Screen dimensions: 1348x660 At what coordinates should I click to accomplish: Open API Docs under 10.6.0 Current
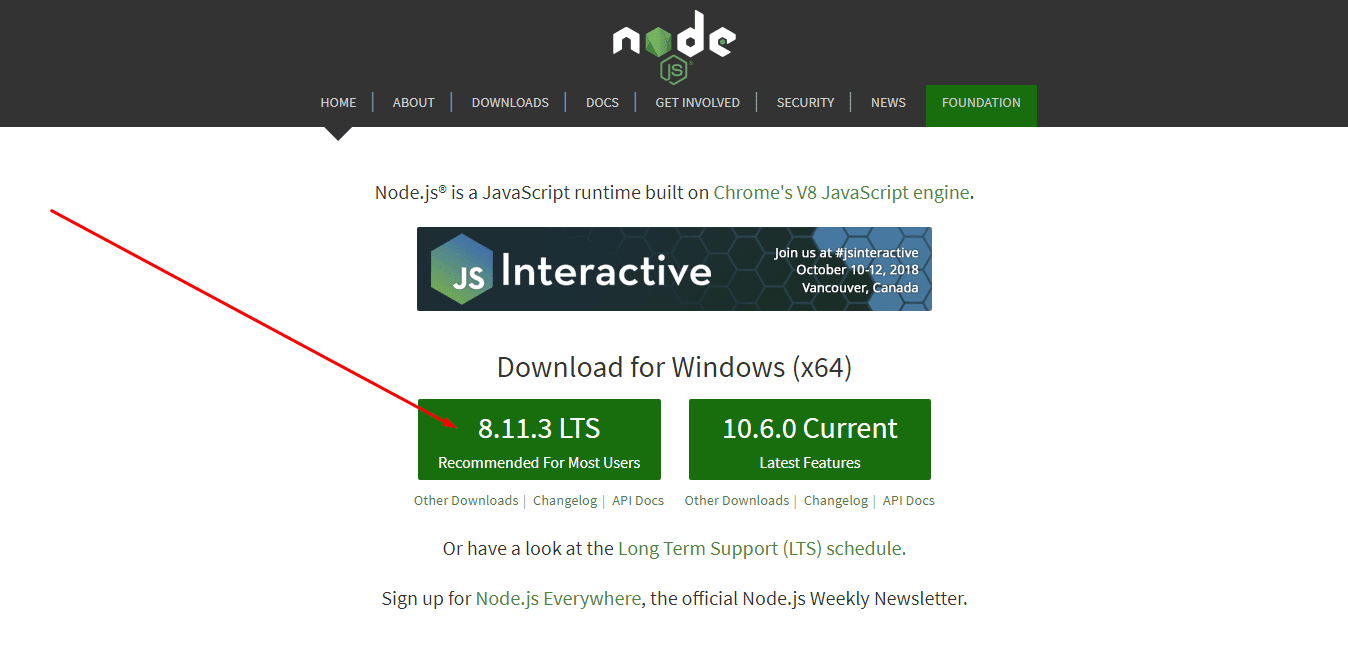point(909,500)
